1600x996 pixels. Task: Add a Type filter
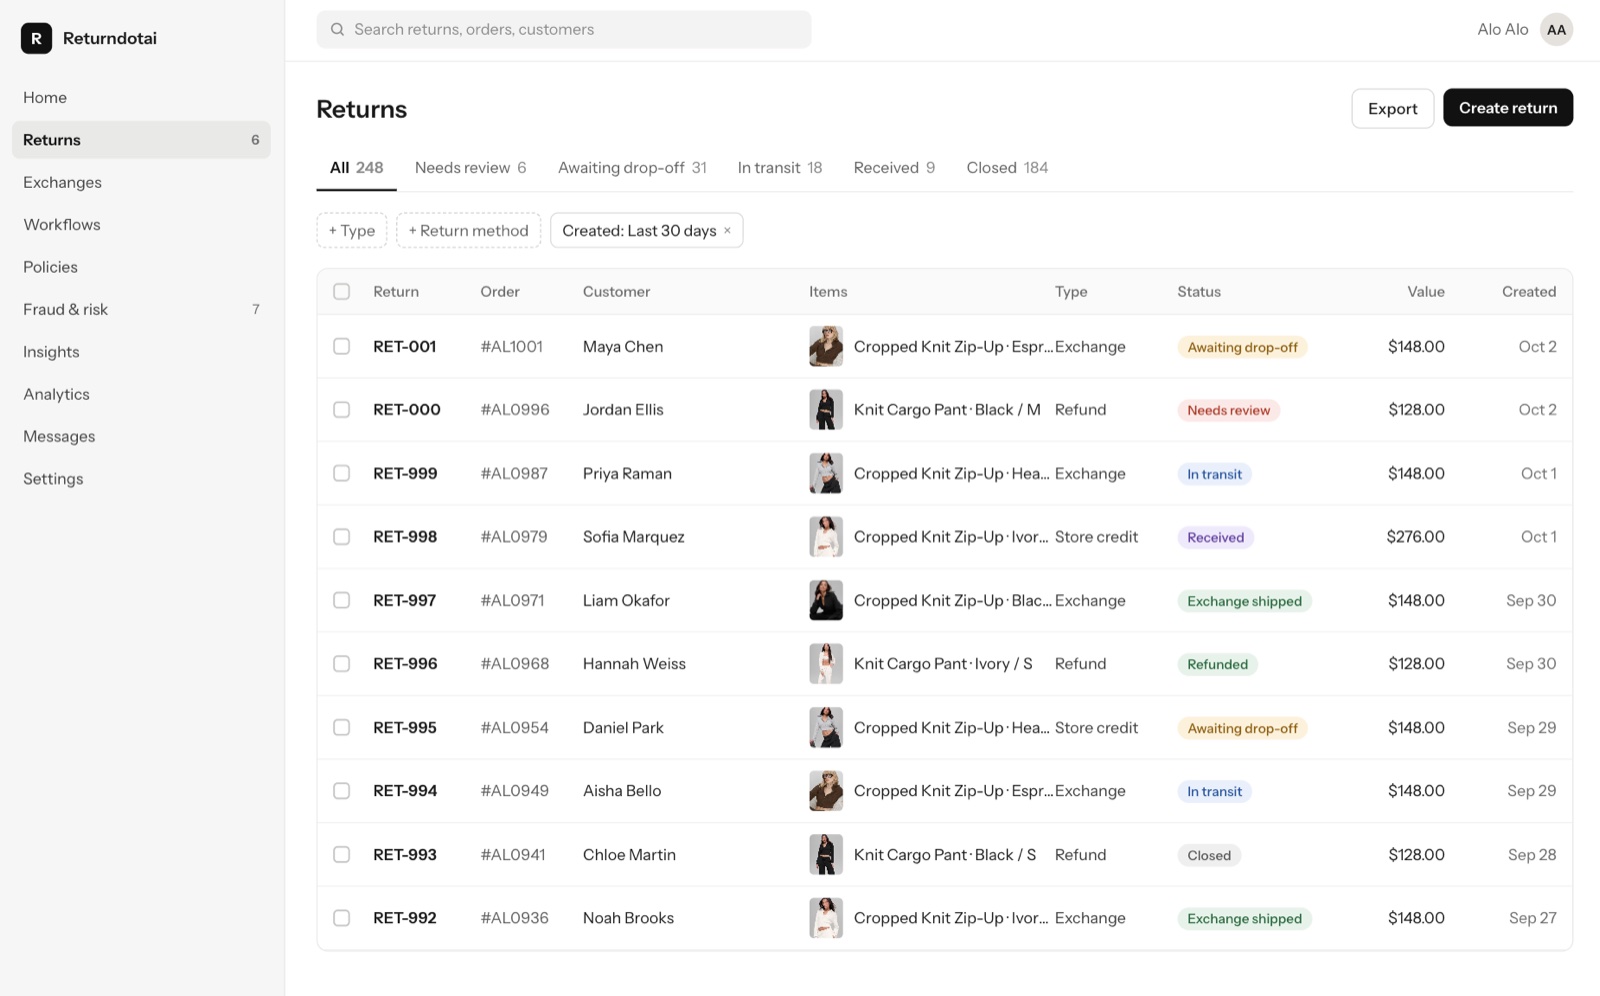point(352,230)
